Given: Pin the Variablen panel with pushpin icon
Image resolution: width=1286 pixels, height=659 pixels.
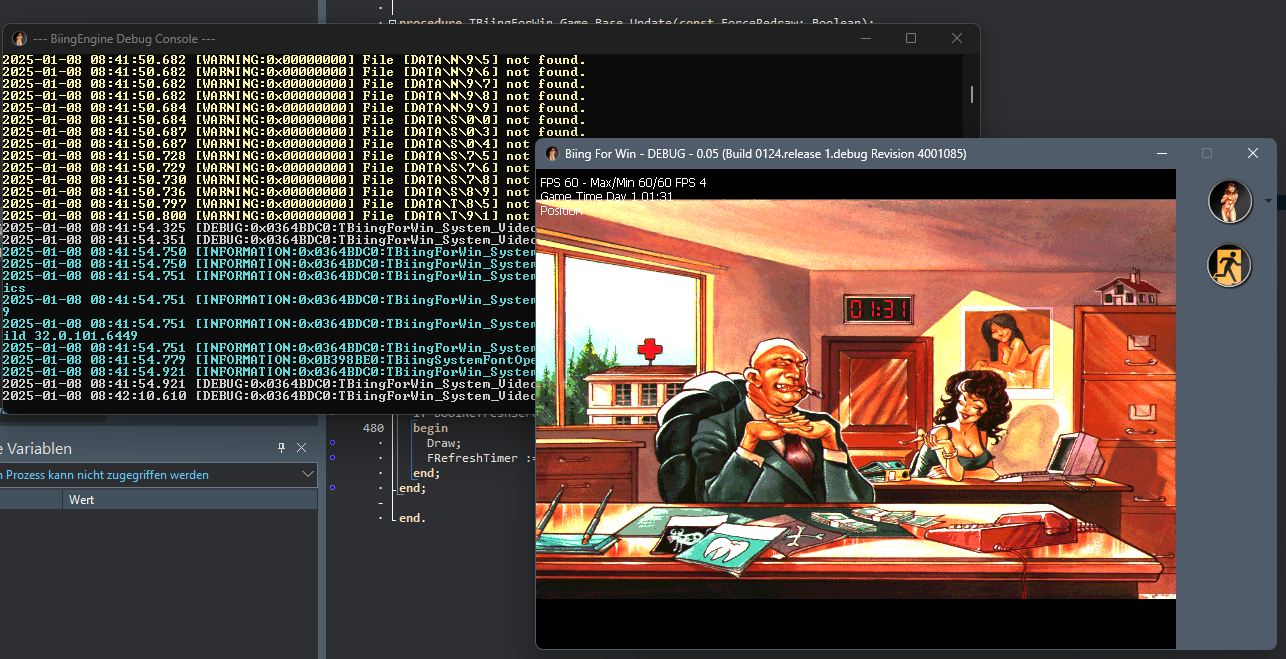Looking at the screenshot, I should [x=282, y=448].
